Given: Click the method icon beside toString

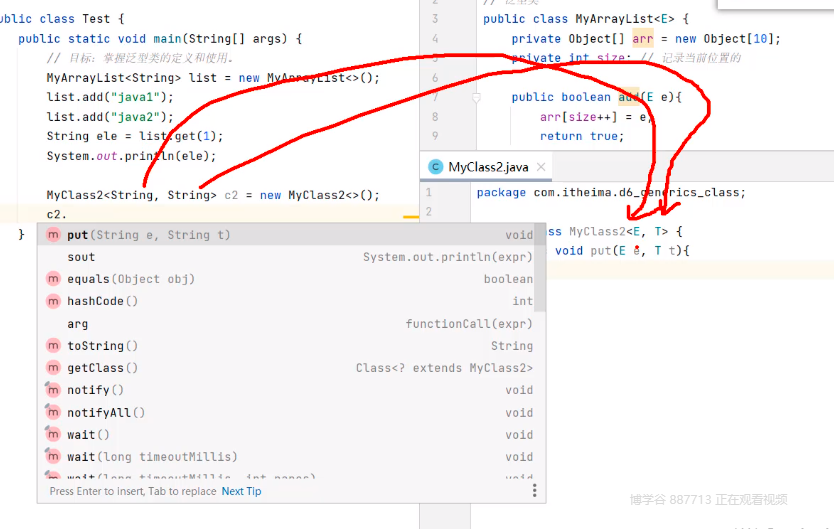Looking at the screenshot, I should pyautogui.click(x=53, y=346).
